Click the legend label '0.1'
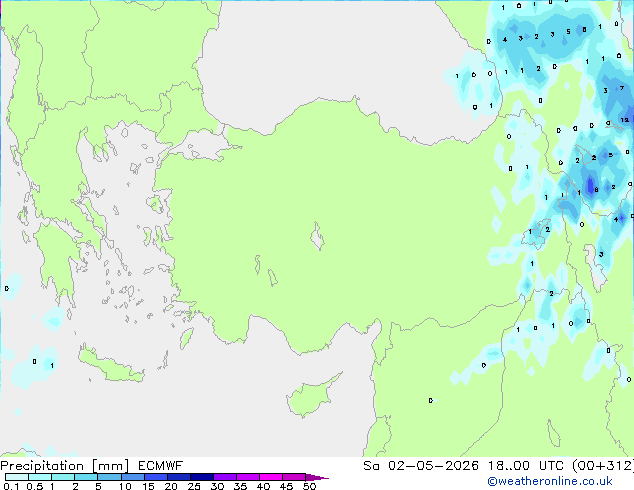Image resolution: width=634 pixels, height=490 pixels. (11, 486)
